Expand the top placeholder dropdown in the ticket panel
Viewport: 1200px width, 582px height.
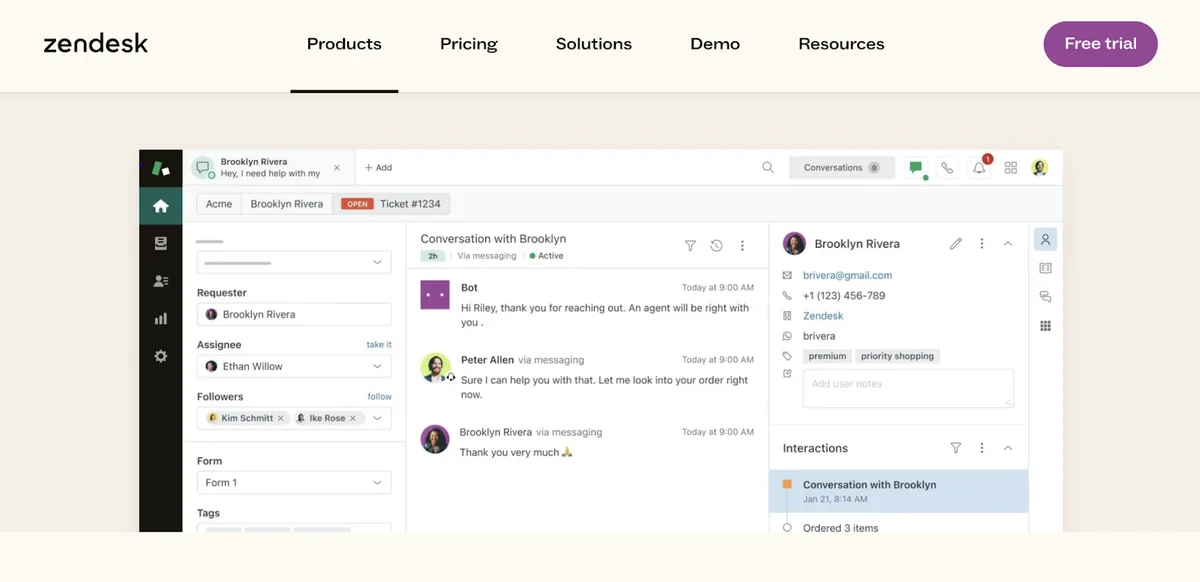(x=294, y=262)
